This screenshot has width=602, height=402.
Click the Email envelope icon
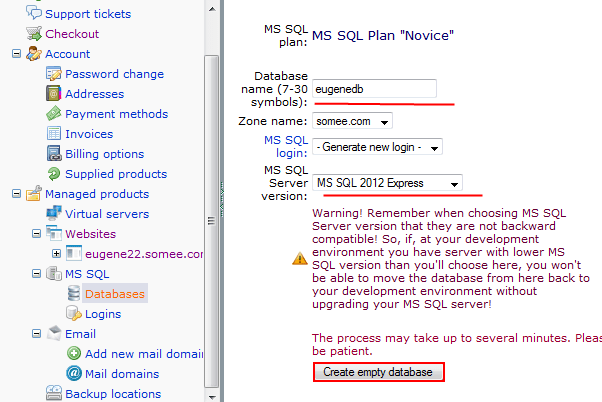click(x=54, y=333)
